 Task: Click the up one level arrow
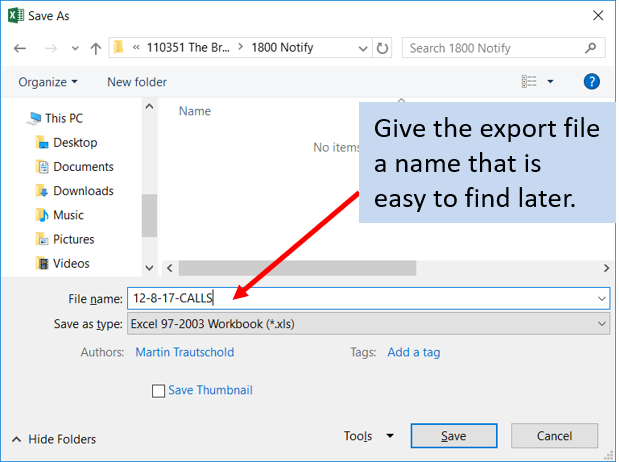[95, 48]
